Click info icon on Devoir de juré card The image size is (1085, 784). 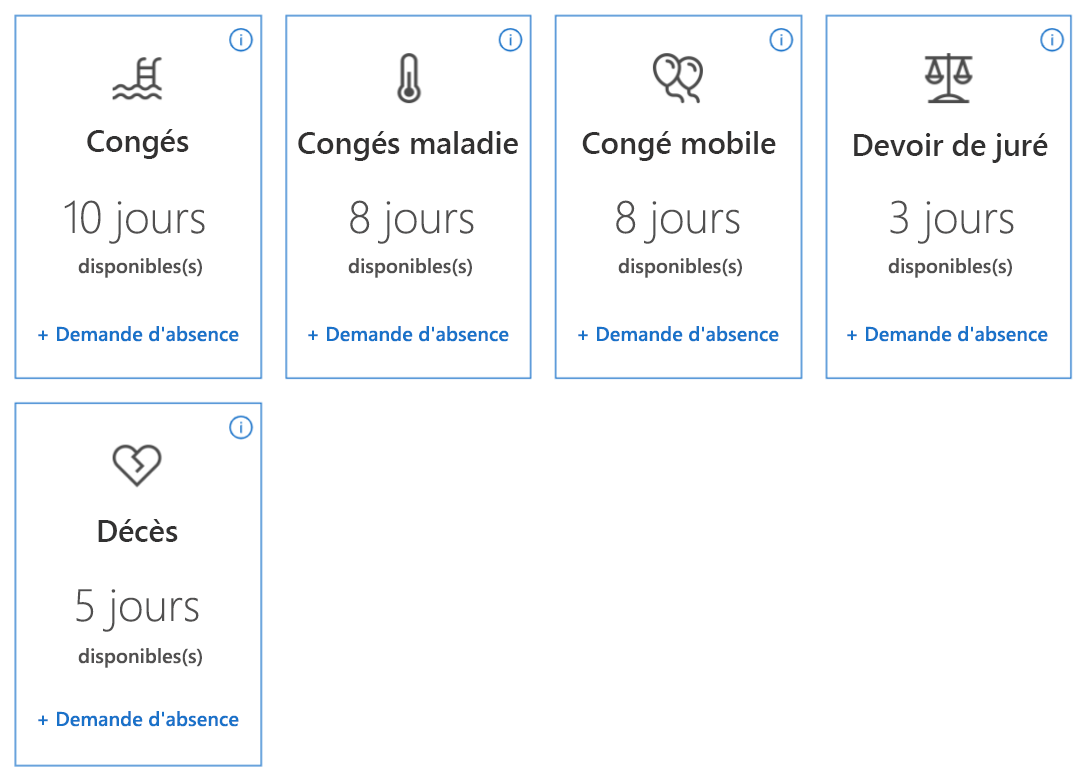click(1052, 39)
